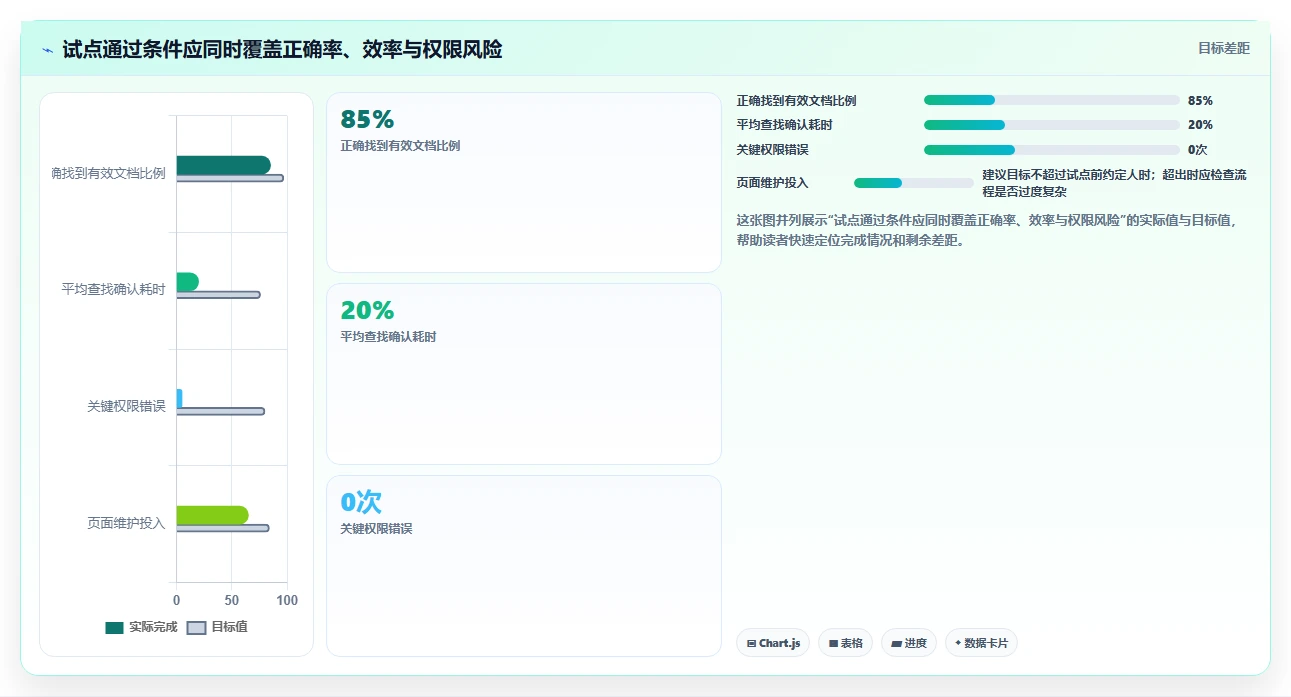
Task: Click the 正确找到有效文档比例 caption under 85%
Action: pyautogui.click(x=400, y=146)
